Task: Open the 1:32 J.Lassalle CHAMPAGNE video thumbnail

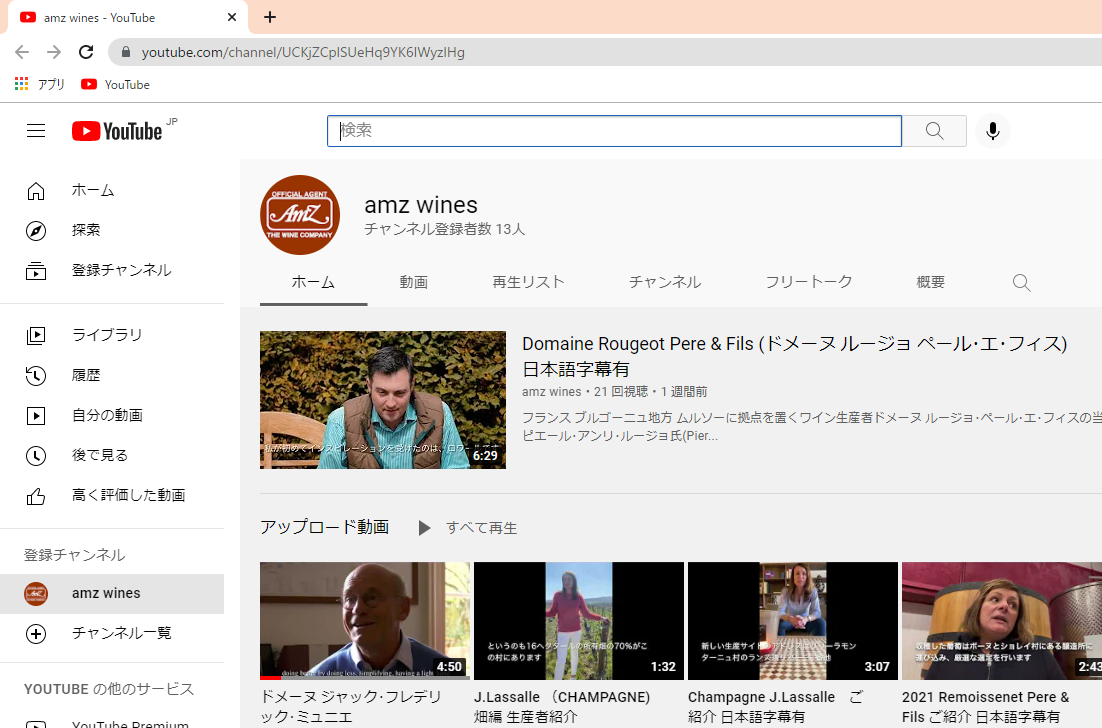Action: 579,621
